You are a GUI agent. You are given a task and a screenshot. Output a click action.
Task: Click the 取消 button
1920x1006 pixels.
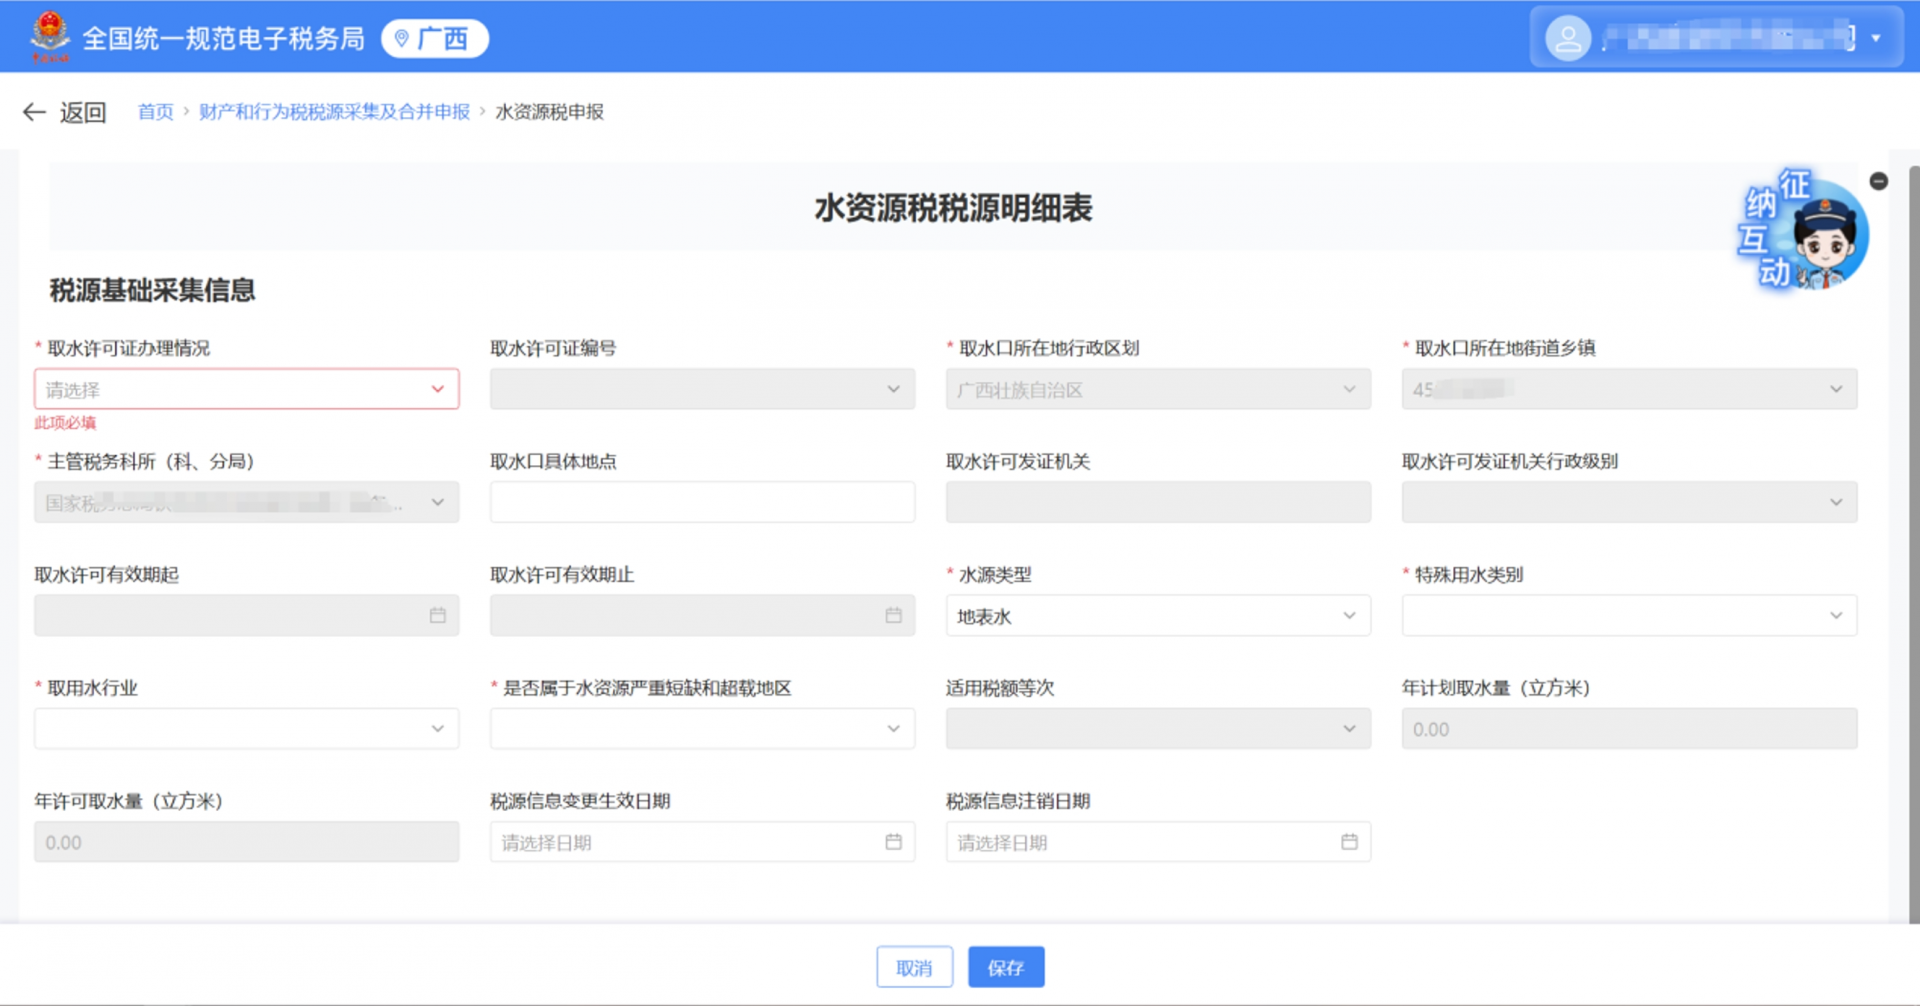coord(914,966)
